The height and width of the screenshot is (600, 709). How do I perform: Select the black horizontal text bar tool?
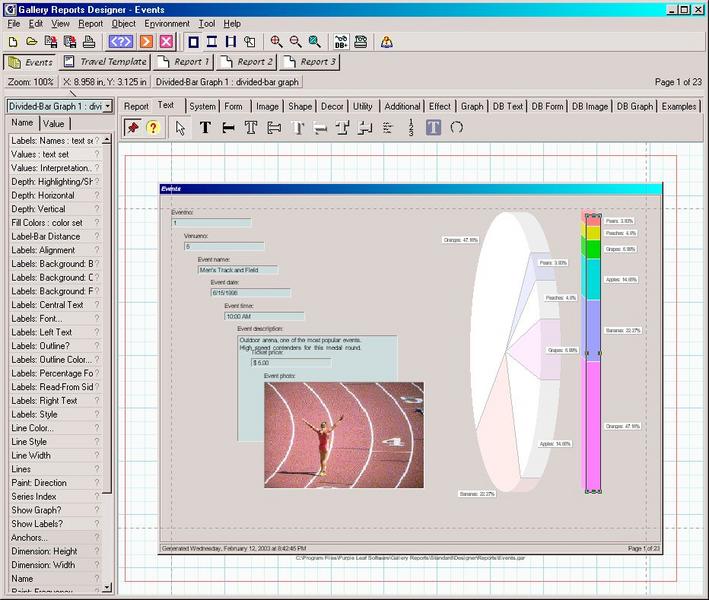(x=228, y=128)
